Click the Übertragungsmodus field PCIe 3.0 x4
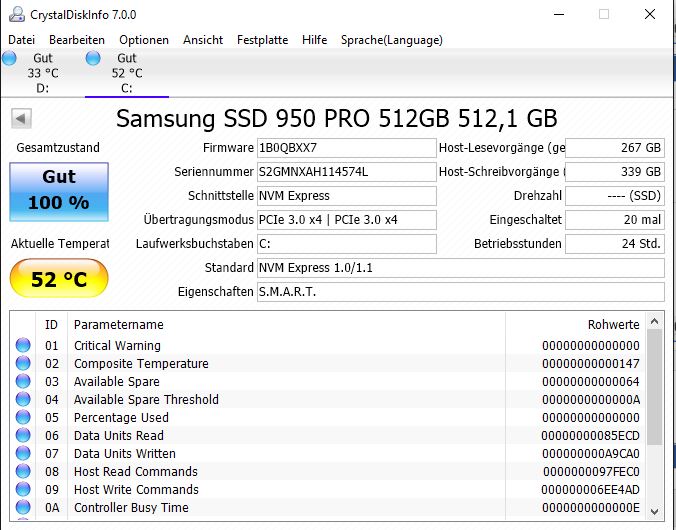The image size is (676, 530). (x=347, y=220)
